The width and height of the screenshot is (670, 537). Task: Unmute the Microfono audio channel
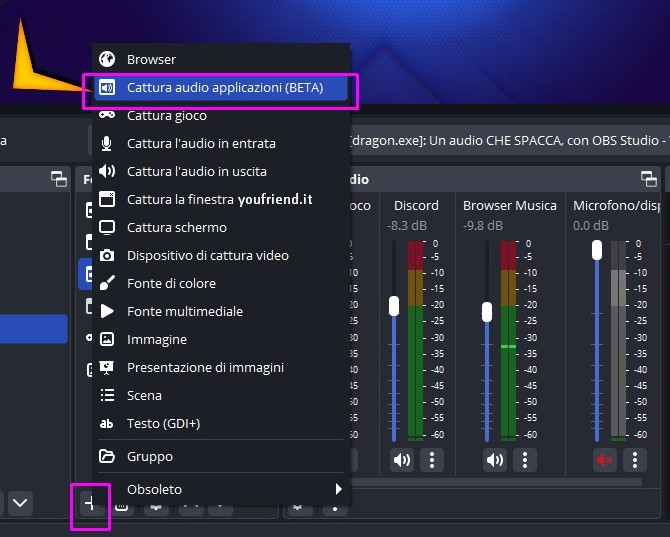(x=605, y=460)
